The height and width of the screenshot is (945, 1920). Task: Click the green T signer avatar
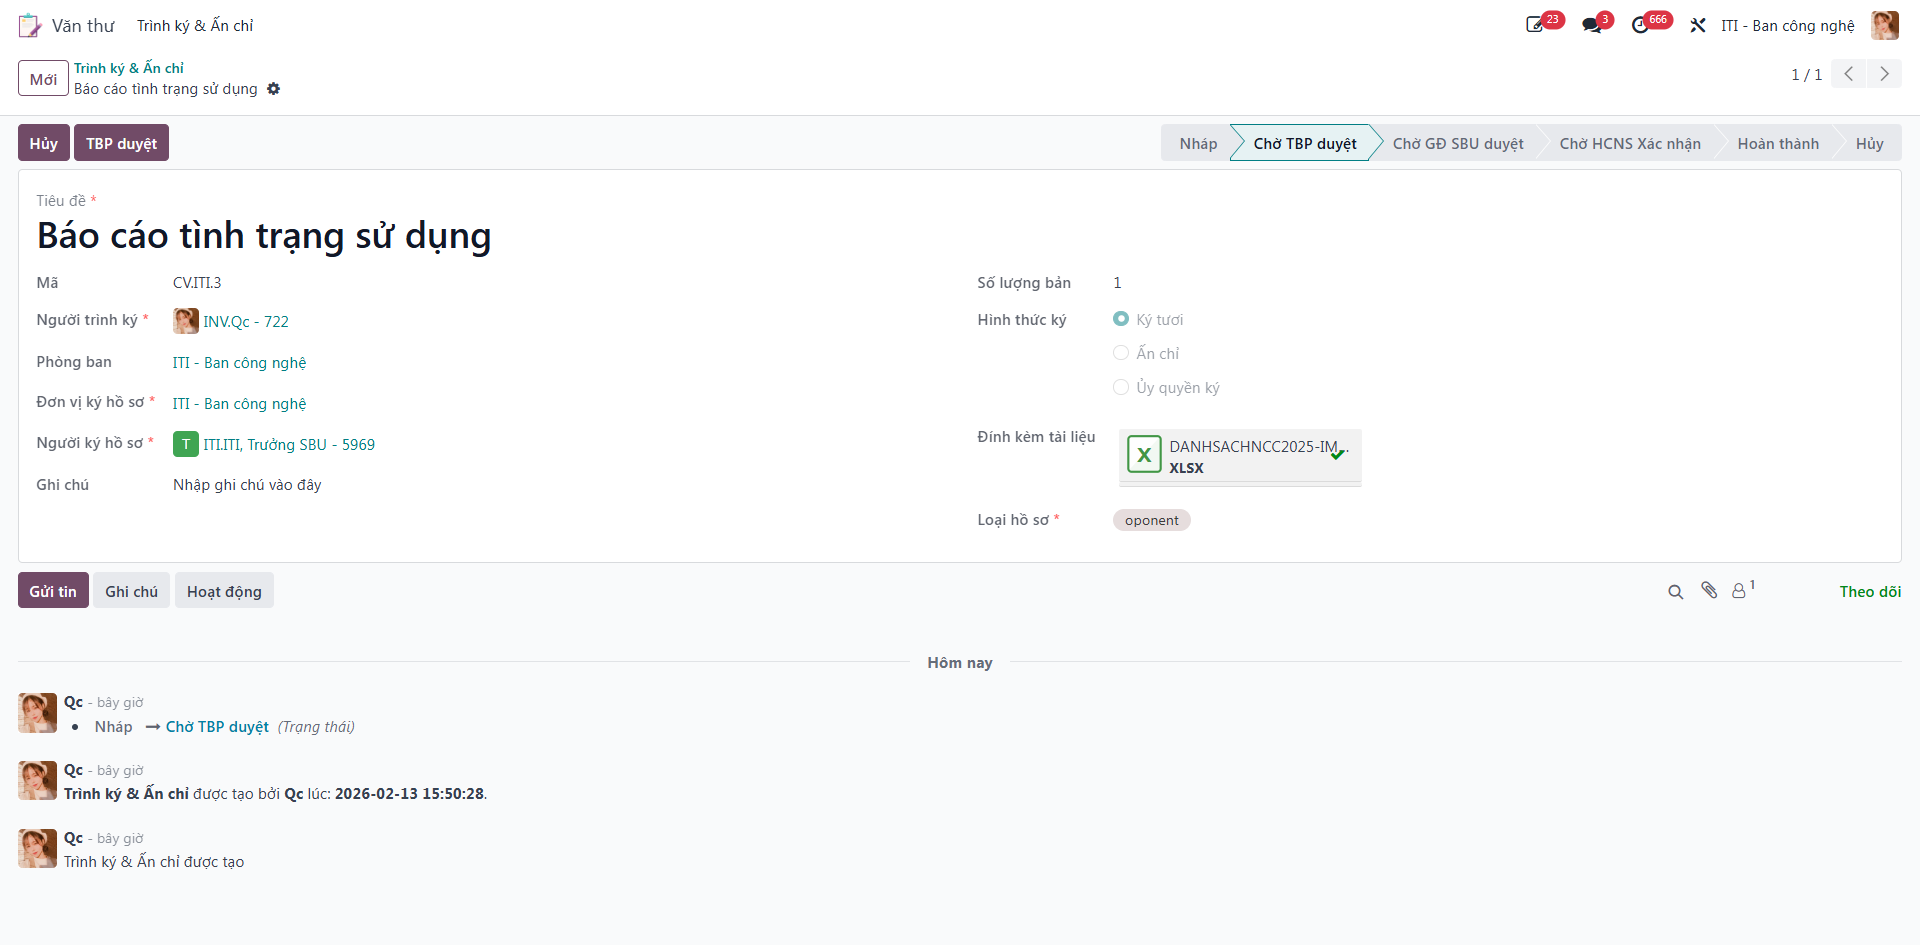[x=185, y=444]
